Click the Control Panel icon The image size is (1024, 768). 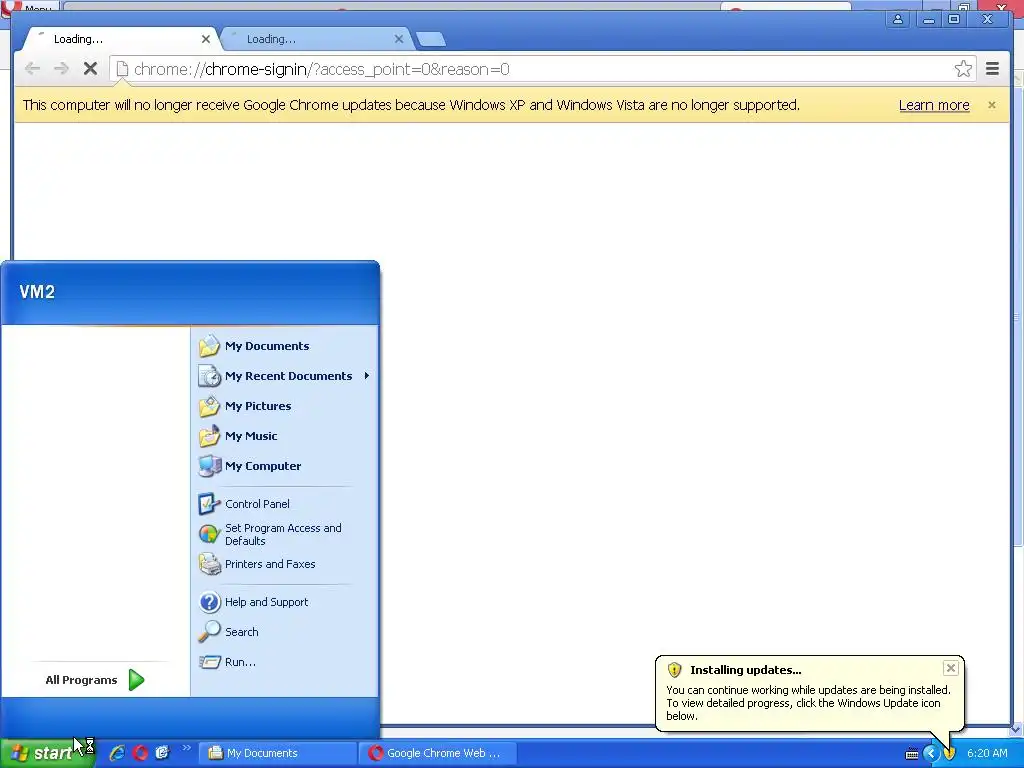209,504
